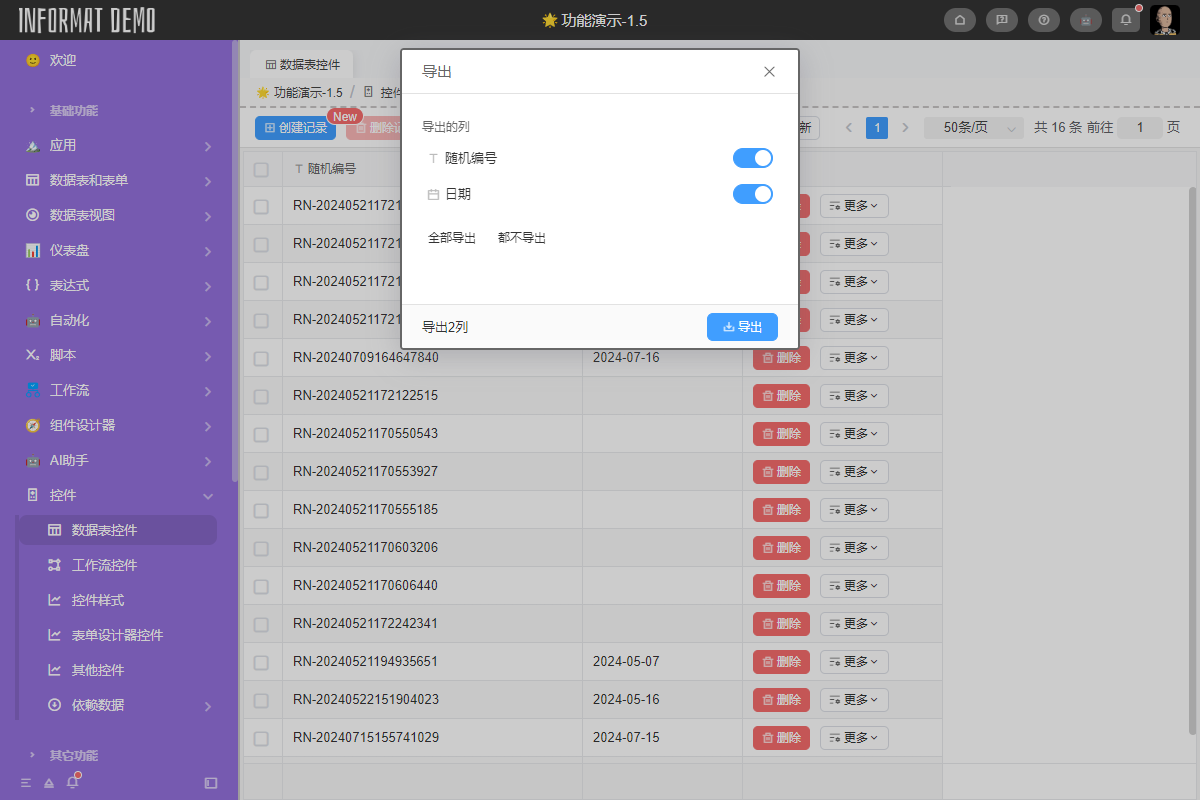
Task: Open the home icon in the top bar
Action: 959,19
